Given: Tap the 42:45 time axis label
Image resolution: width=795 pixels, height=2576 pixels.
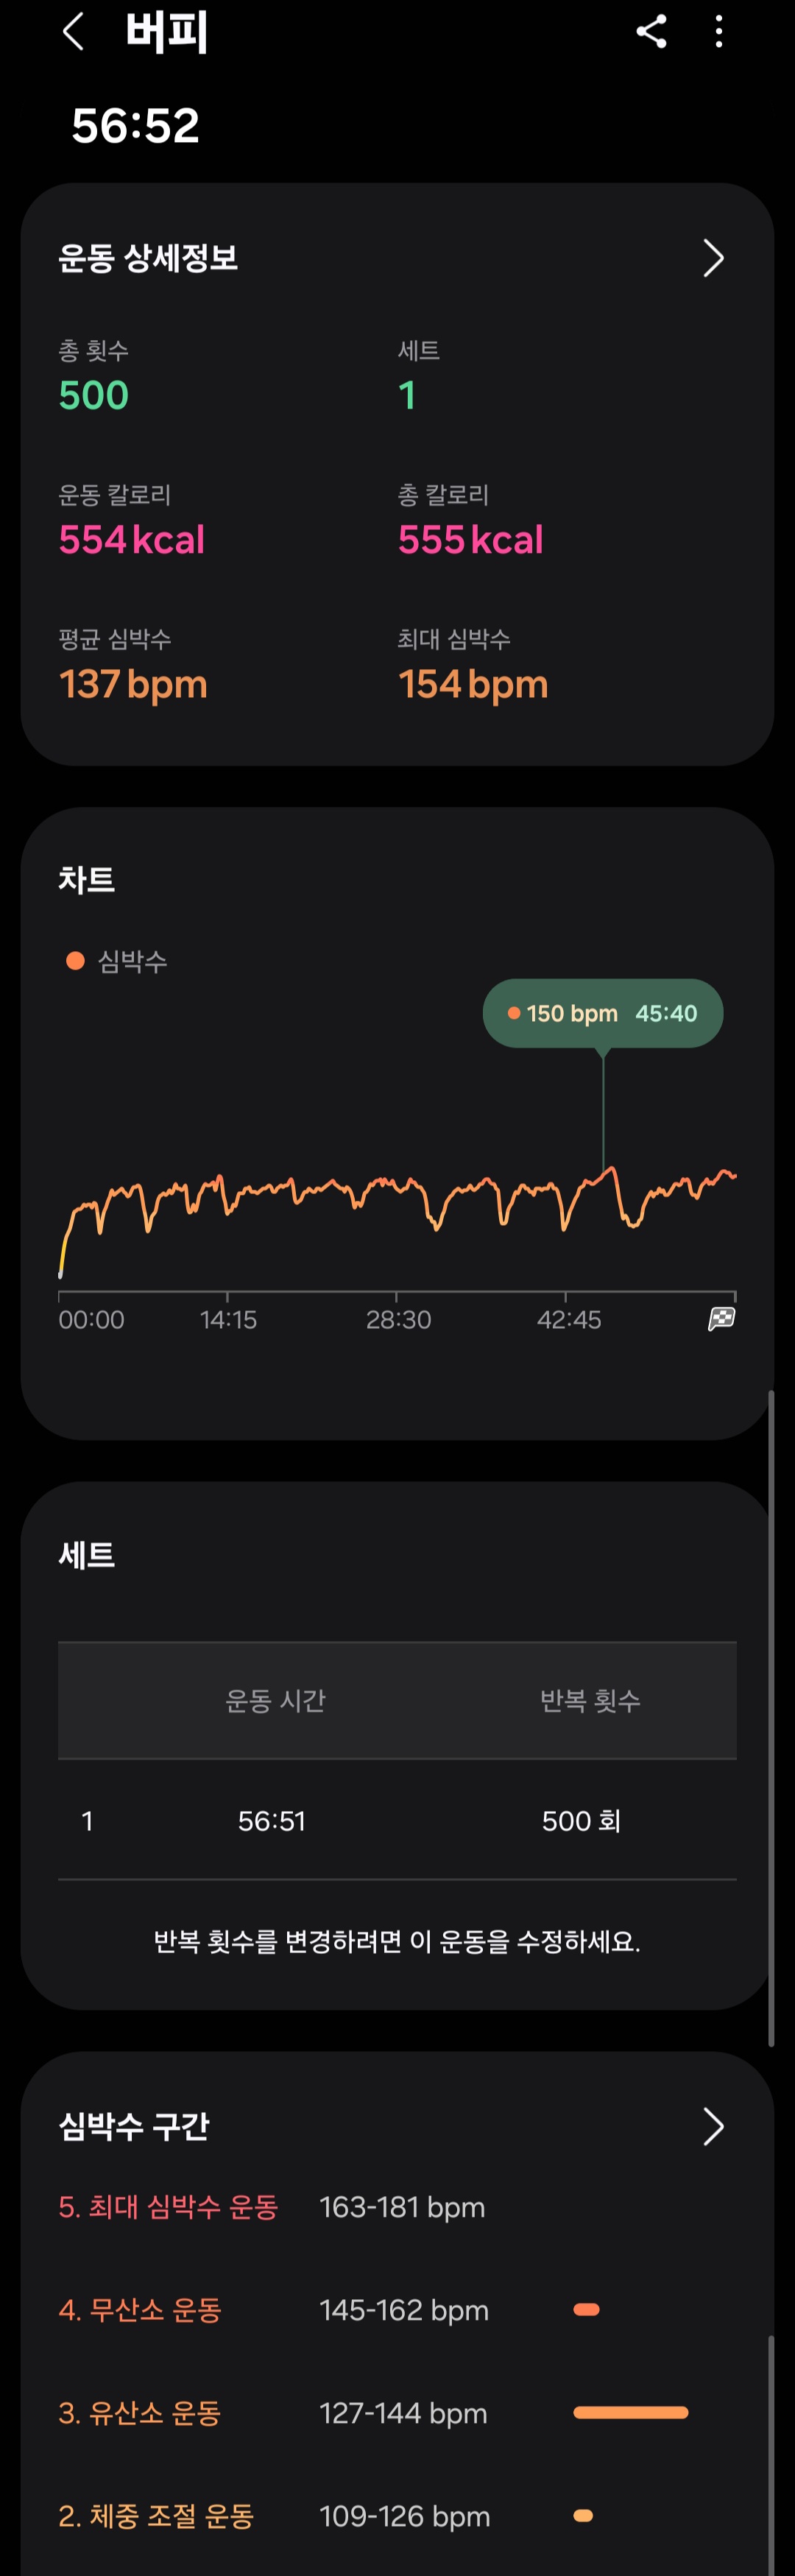Looking at the screenshot, I should [x=568, y=1320].
